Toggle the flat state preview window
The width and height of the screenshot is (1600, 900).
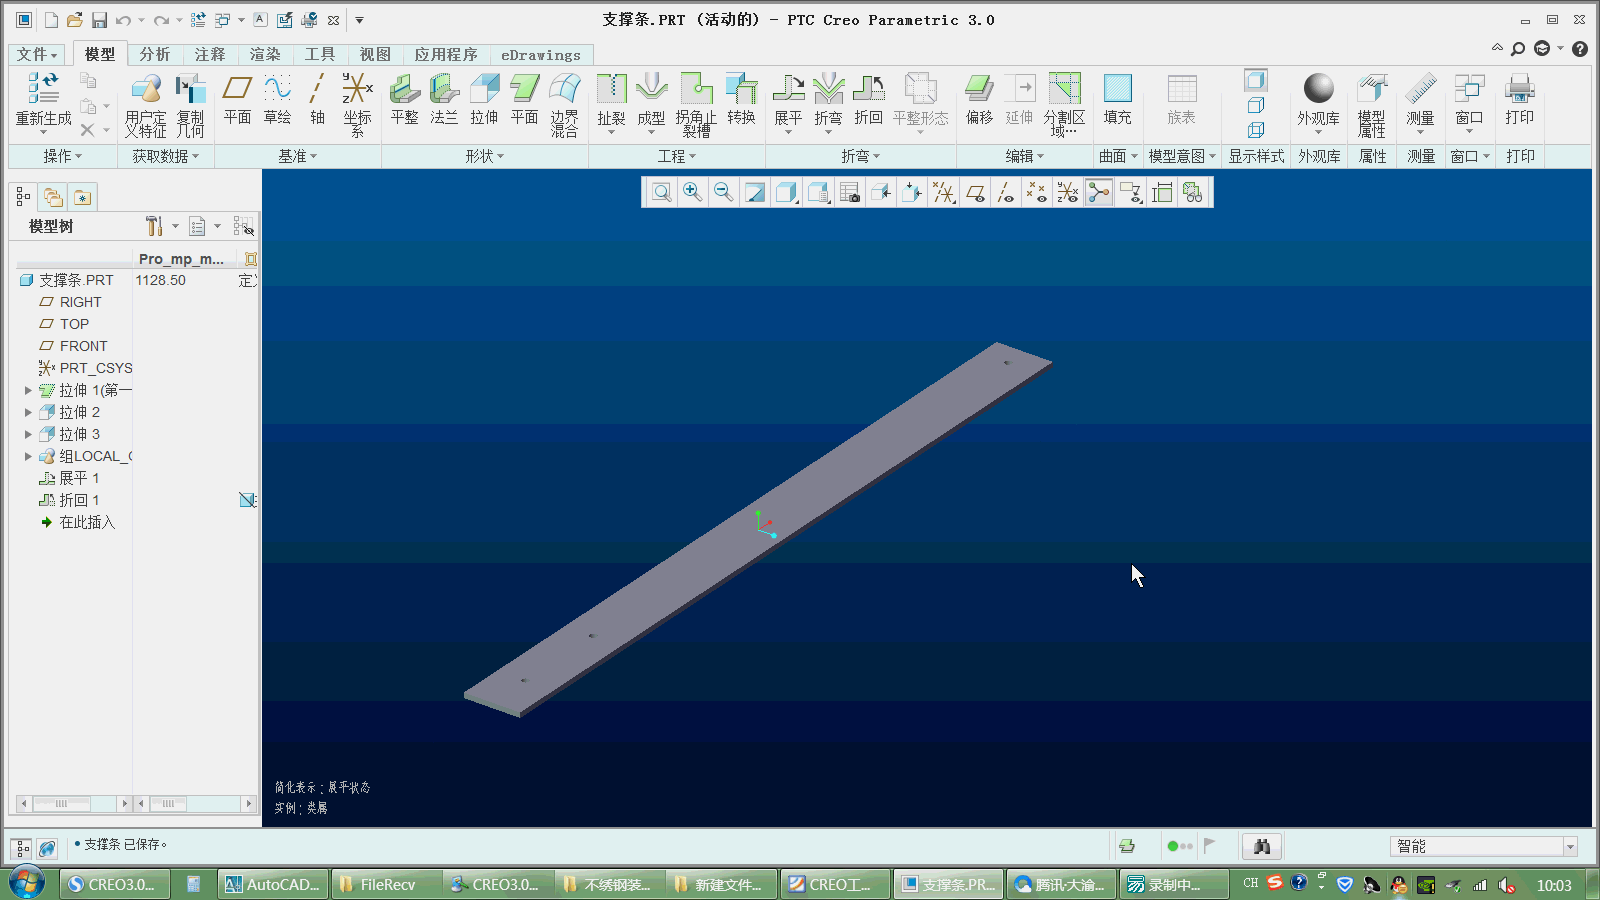(1193, 192)
